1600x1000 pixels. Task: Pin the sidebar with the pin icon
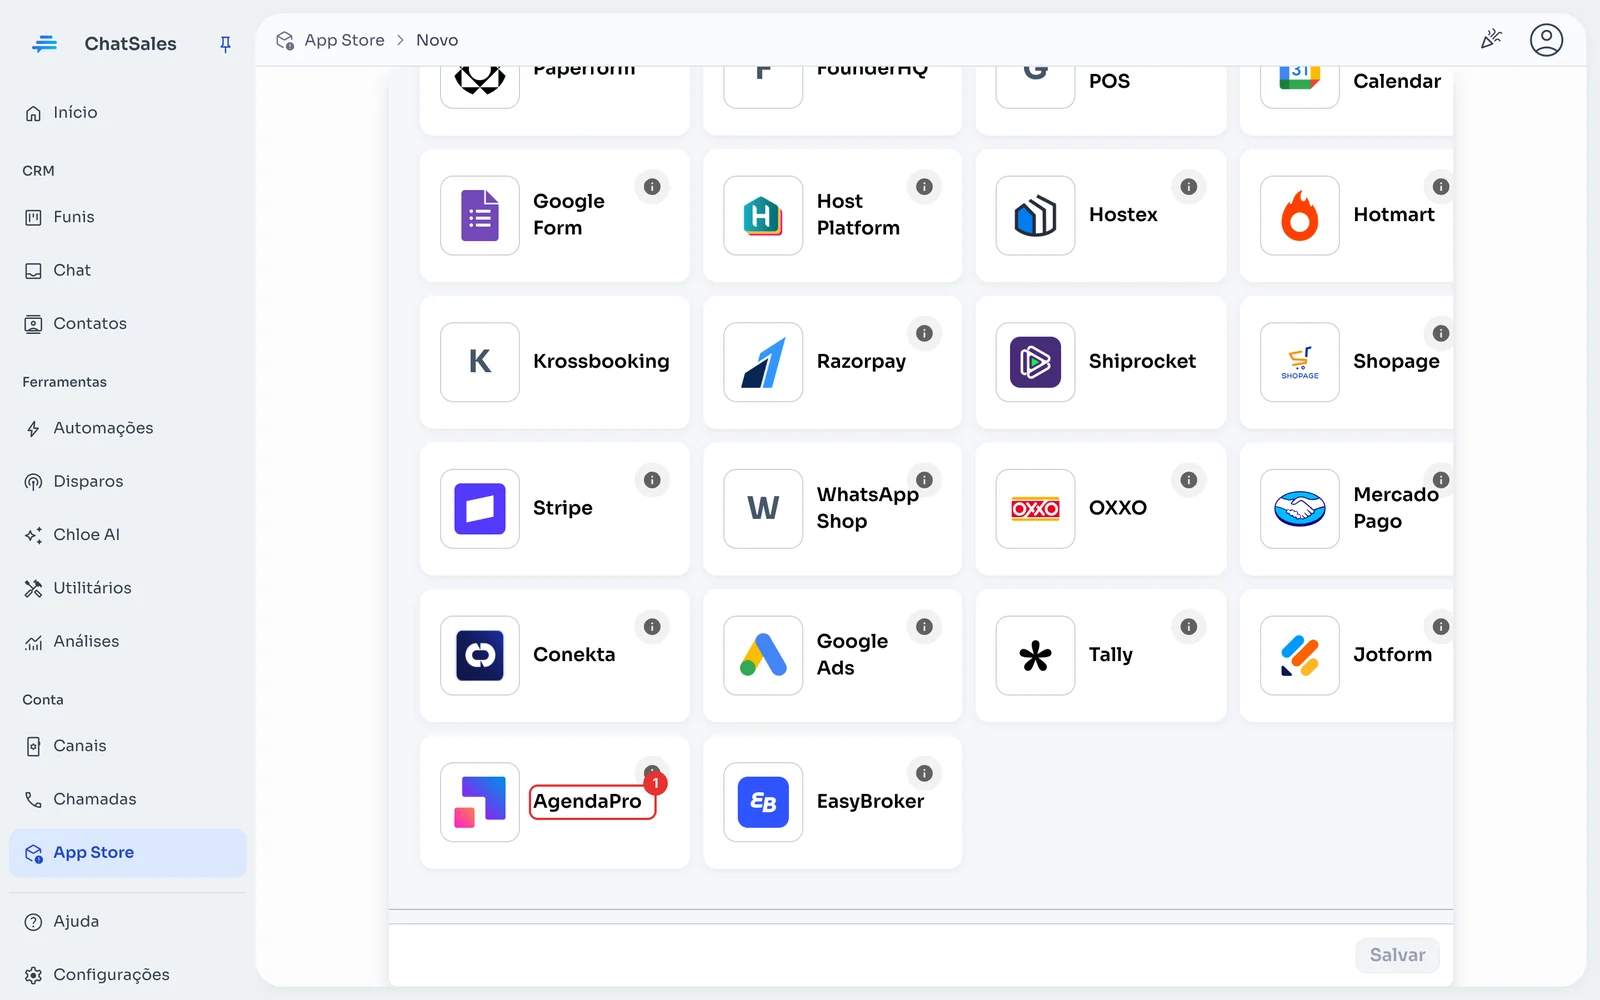click(x=225, y=44)
